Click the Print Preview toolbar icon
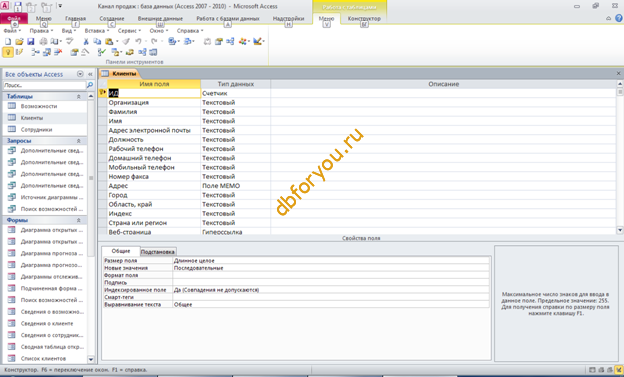 pyautogui.click(x=55, y=41)
